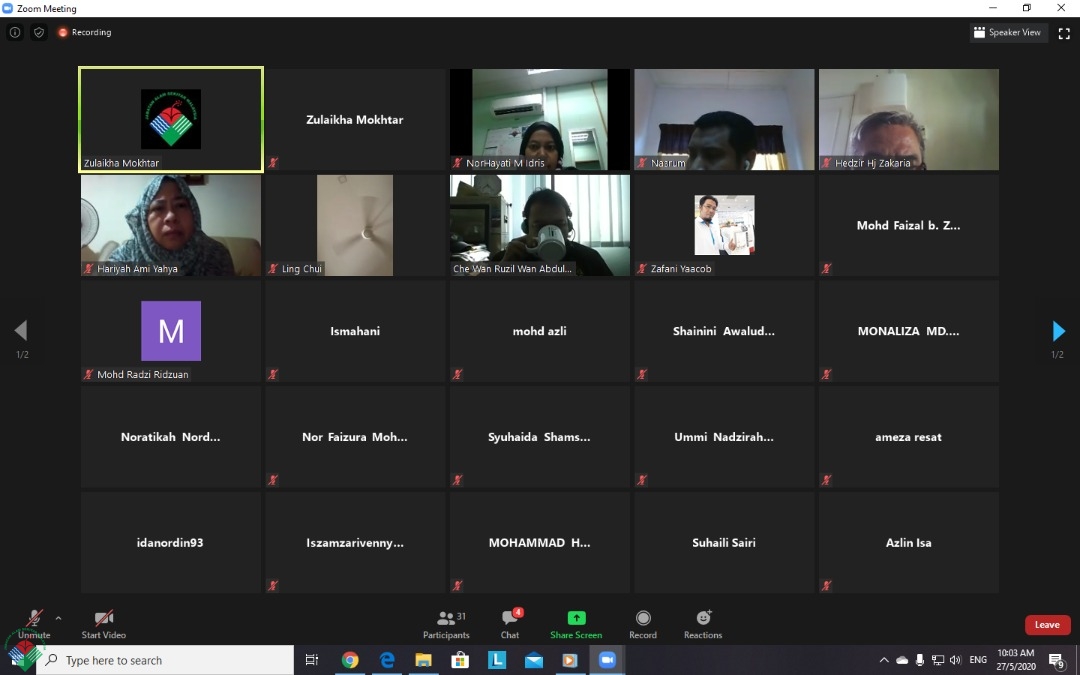Click idanordin93 participant name
The height and width of the screenshot is (675, 1080).
pos(170,543)
